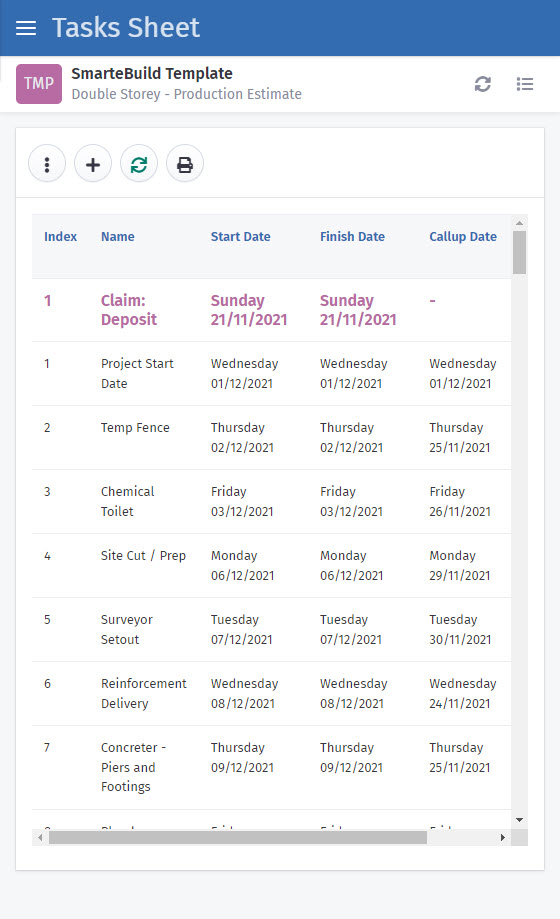Select Reinforcement Delivery task row
Image resolution: width=560 pixels, height=919 pixels.
[x=271, y=693]
